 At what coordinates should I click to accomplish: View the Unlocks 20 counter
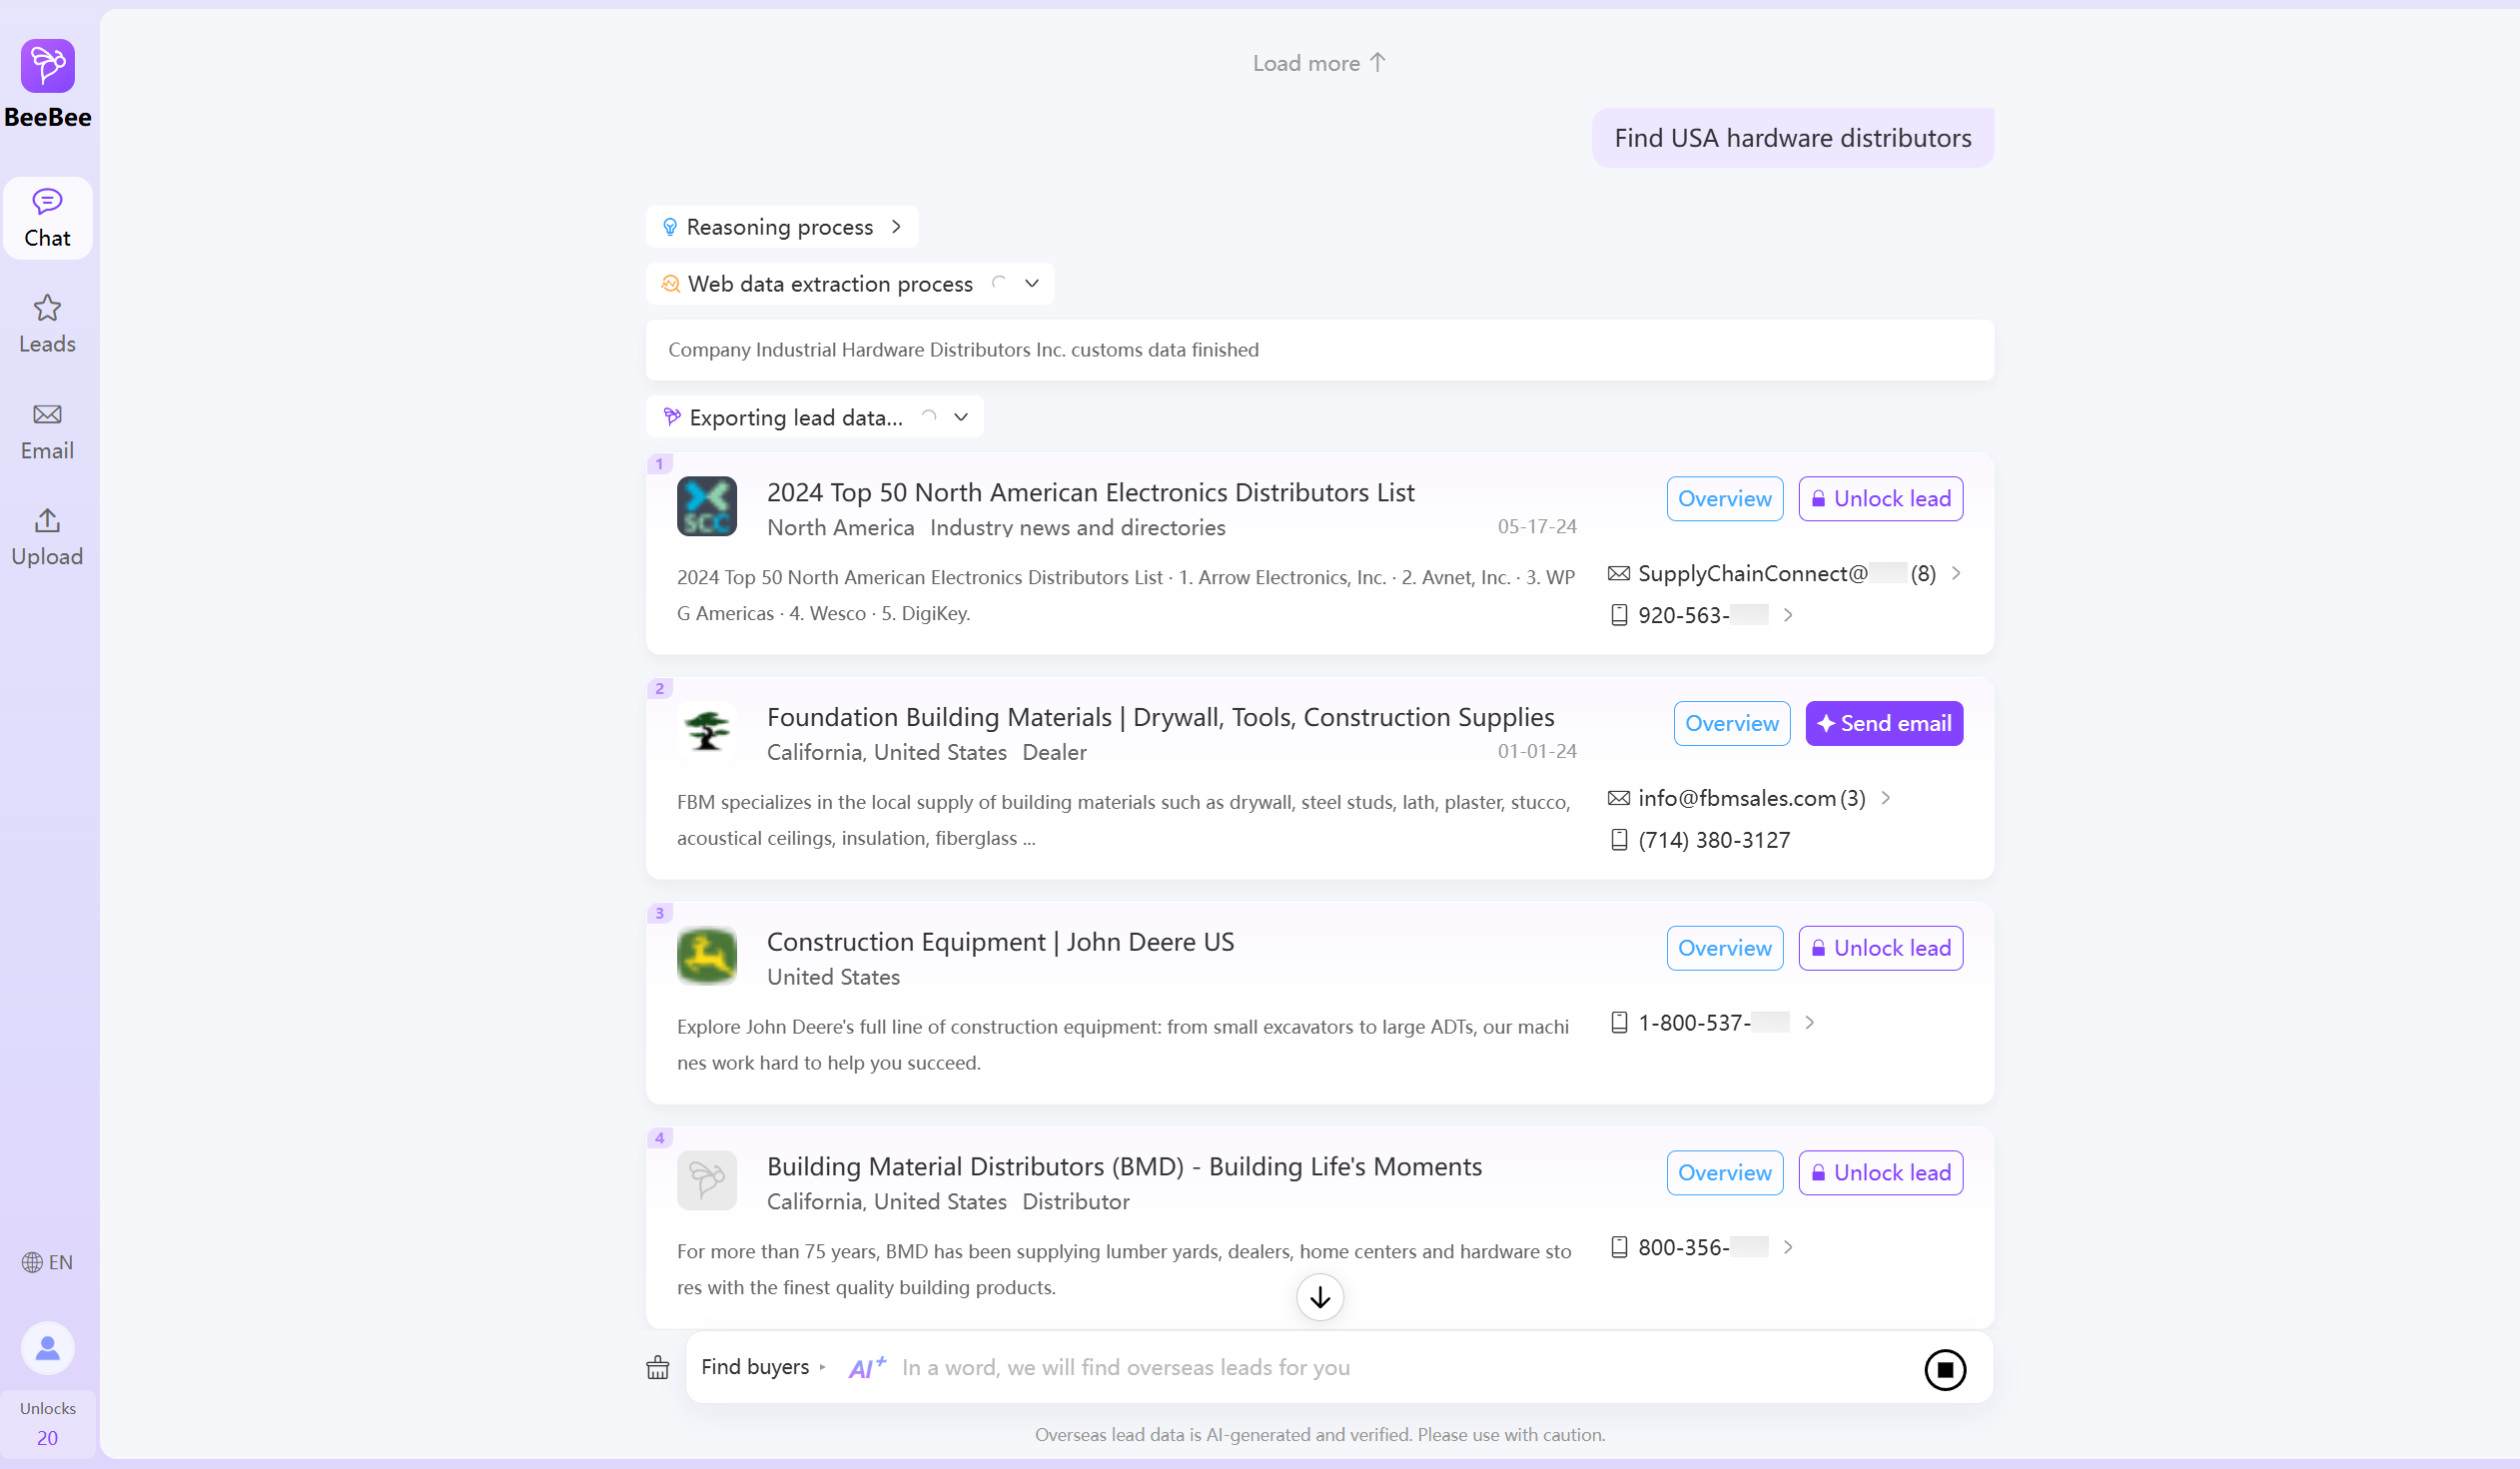tap(47, 1423)
